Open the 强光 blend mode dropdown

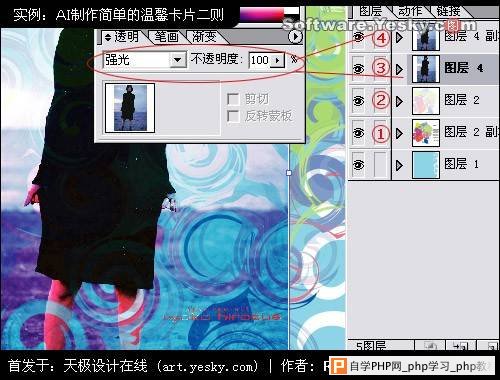(177, 60)
